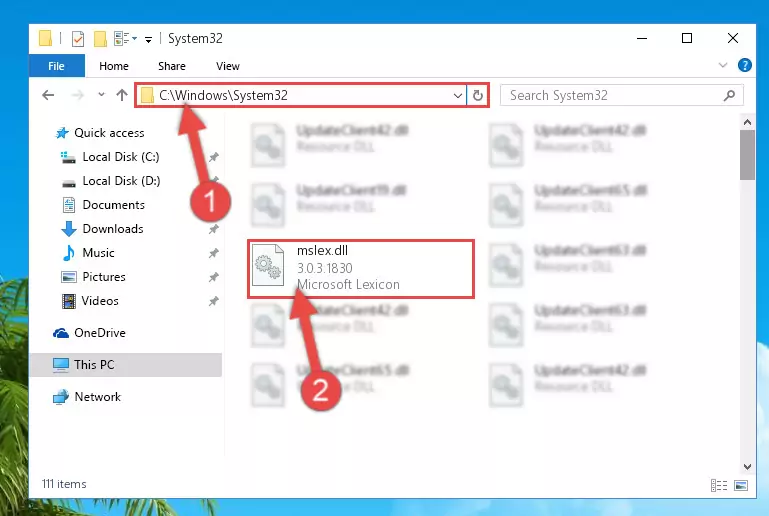769x516 pixels.
Task: Click the scrollbar down arrow
Action: pyautogui.click(x=747, y=466)
